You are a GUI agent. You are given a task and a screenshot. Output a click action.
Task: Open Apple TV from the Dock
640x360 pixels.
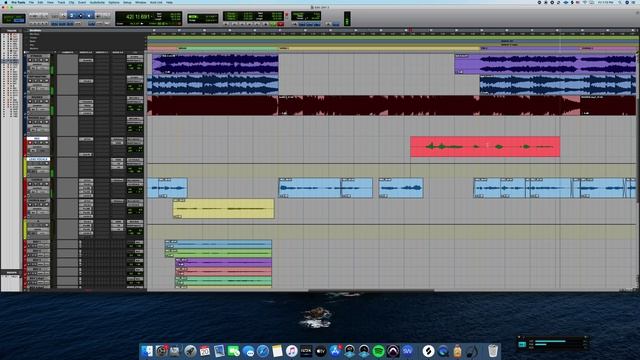point(321,351)
